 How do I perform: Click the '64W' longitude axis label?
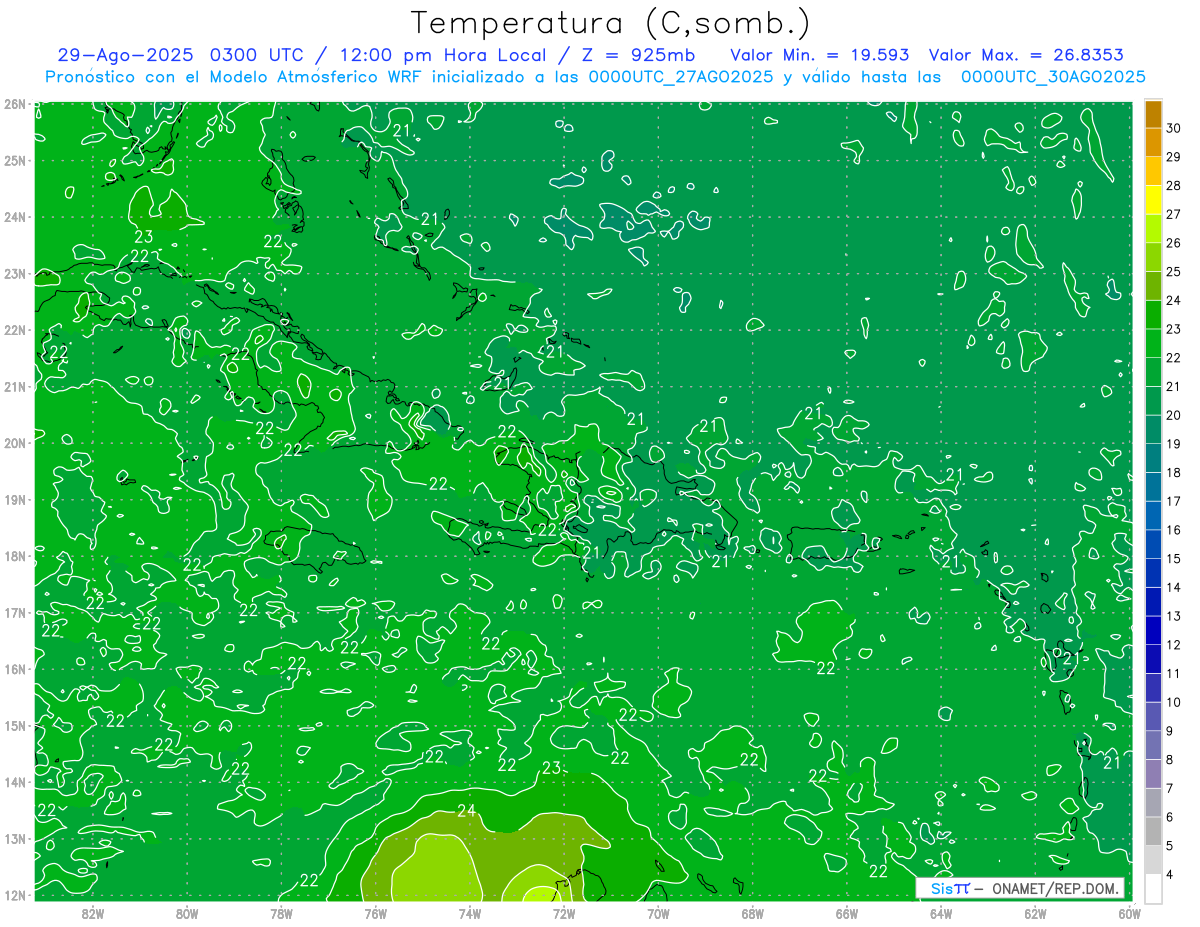pos(941,913)
